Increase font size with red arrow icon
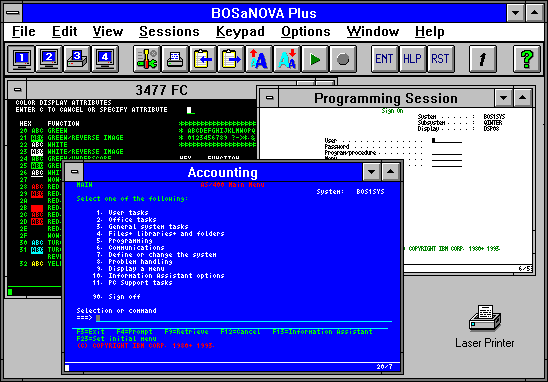 259,59
